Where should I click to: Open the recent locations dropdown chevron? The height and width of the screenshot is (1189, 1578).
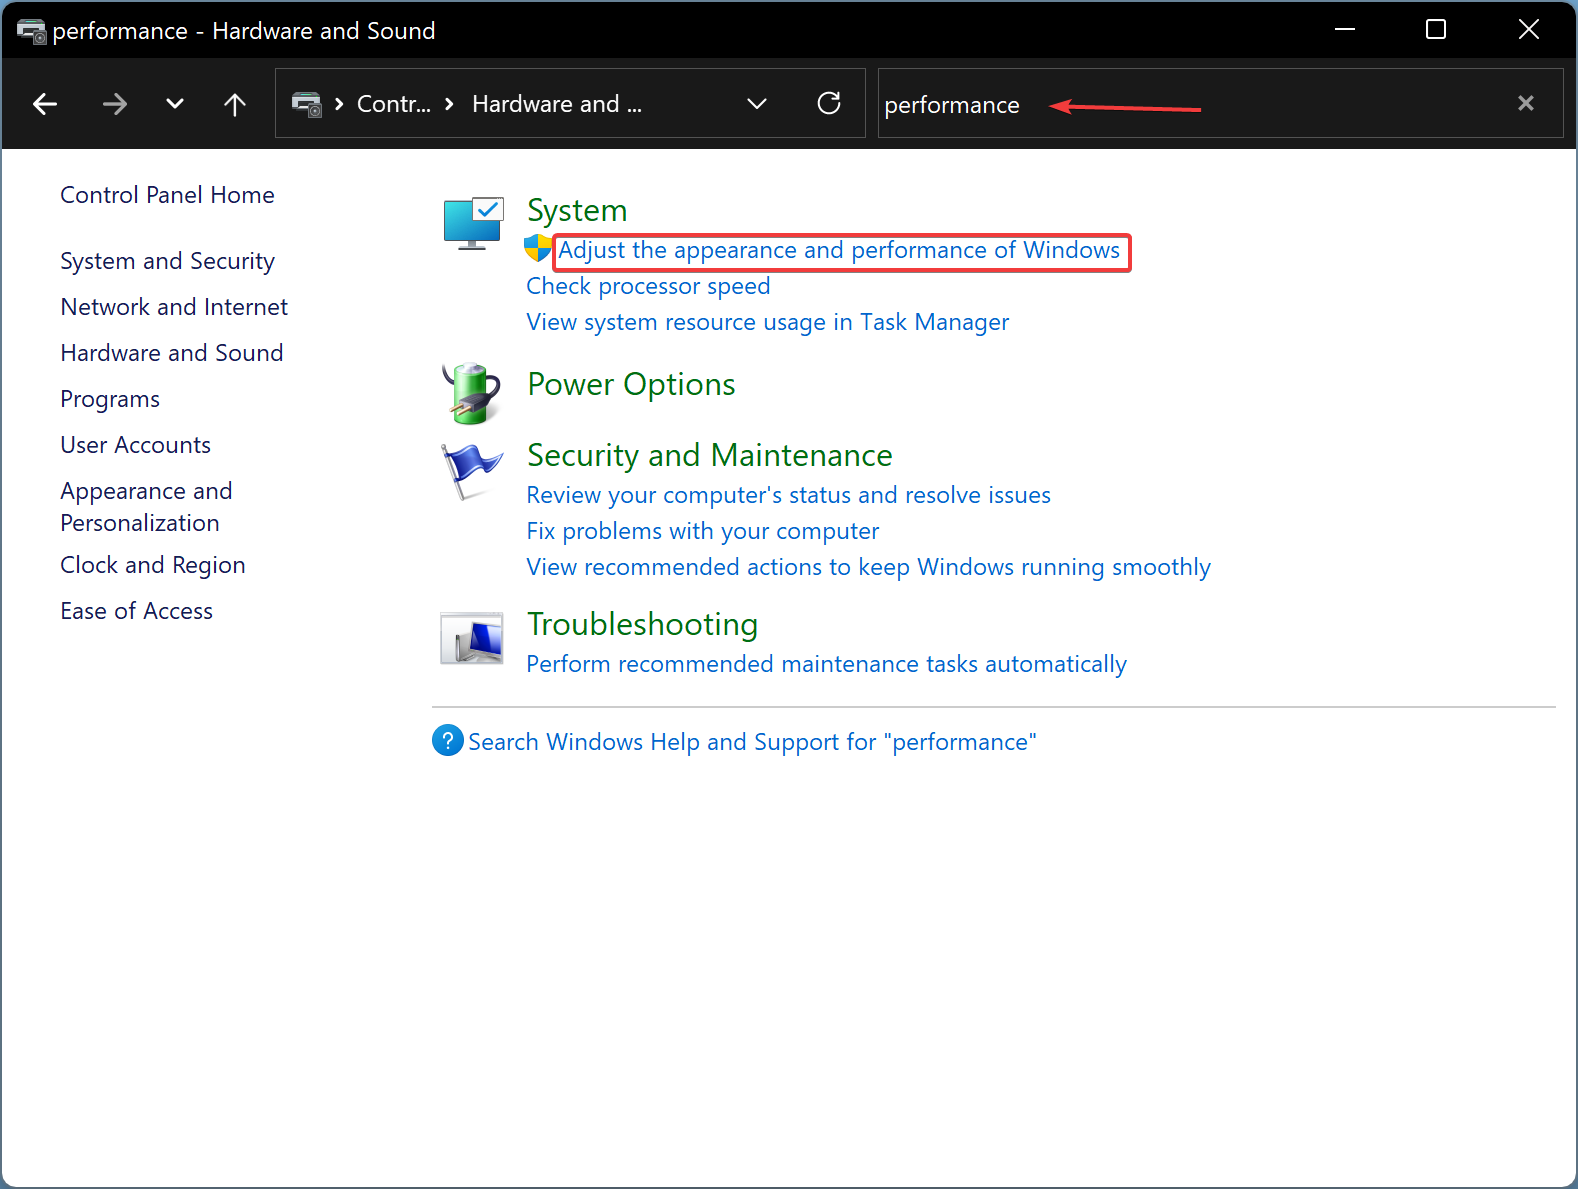pyautogui.click(x=175, y=104)
